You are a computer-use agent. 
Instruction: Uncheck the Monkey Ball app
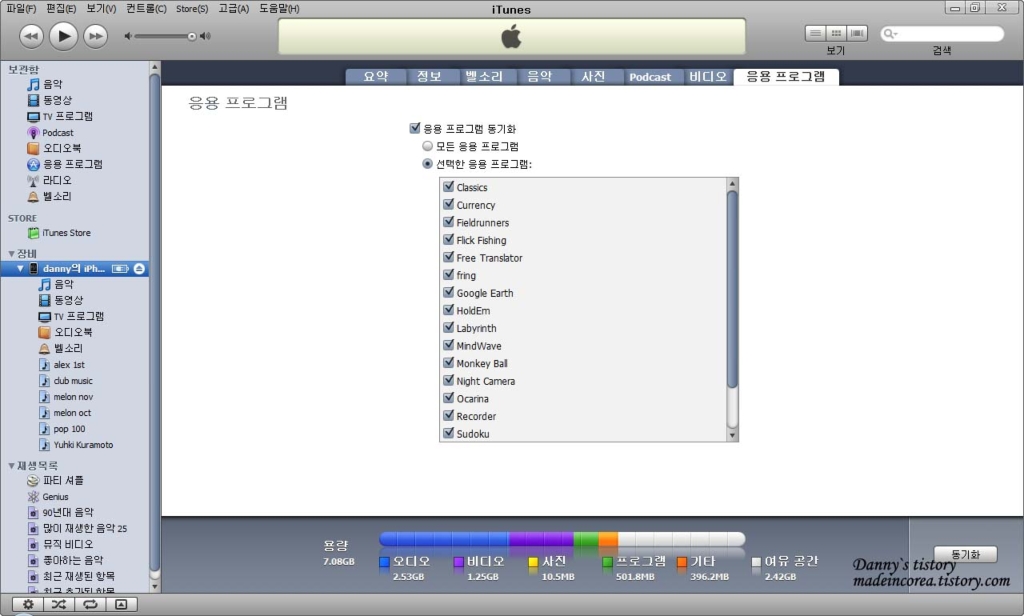[449, 363]
